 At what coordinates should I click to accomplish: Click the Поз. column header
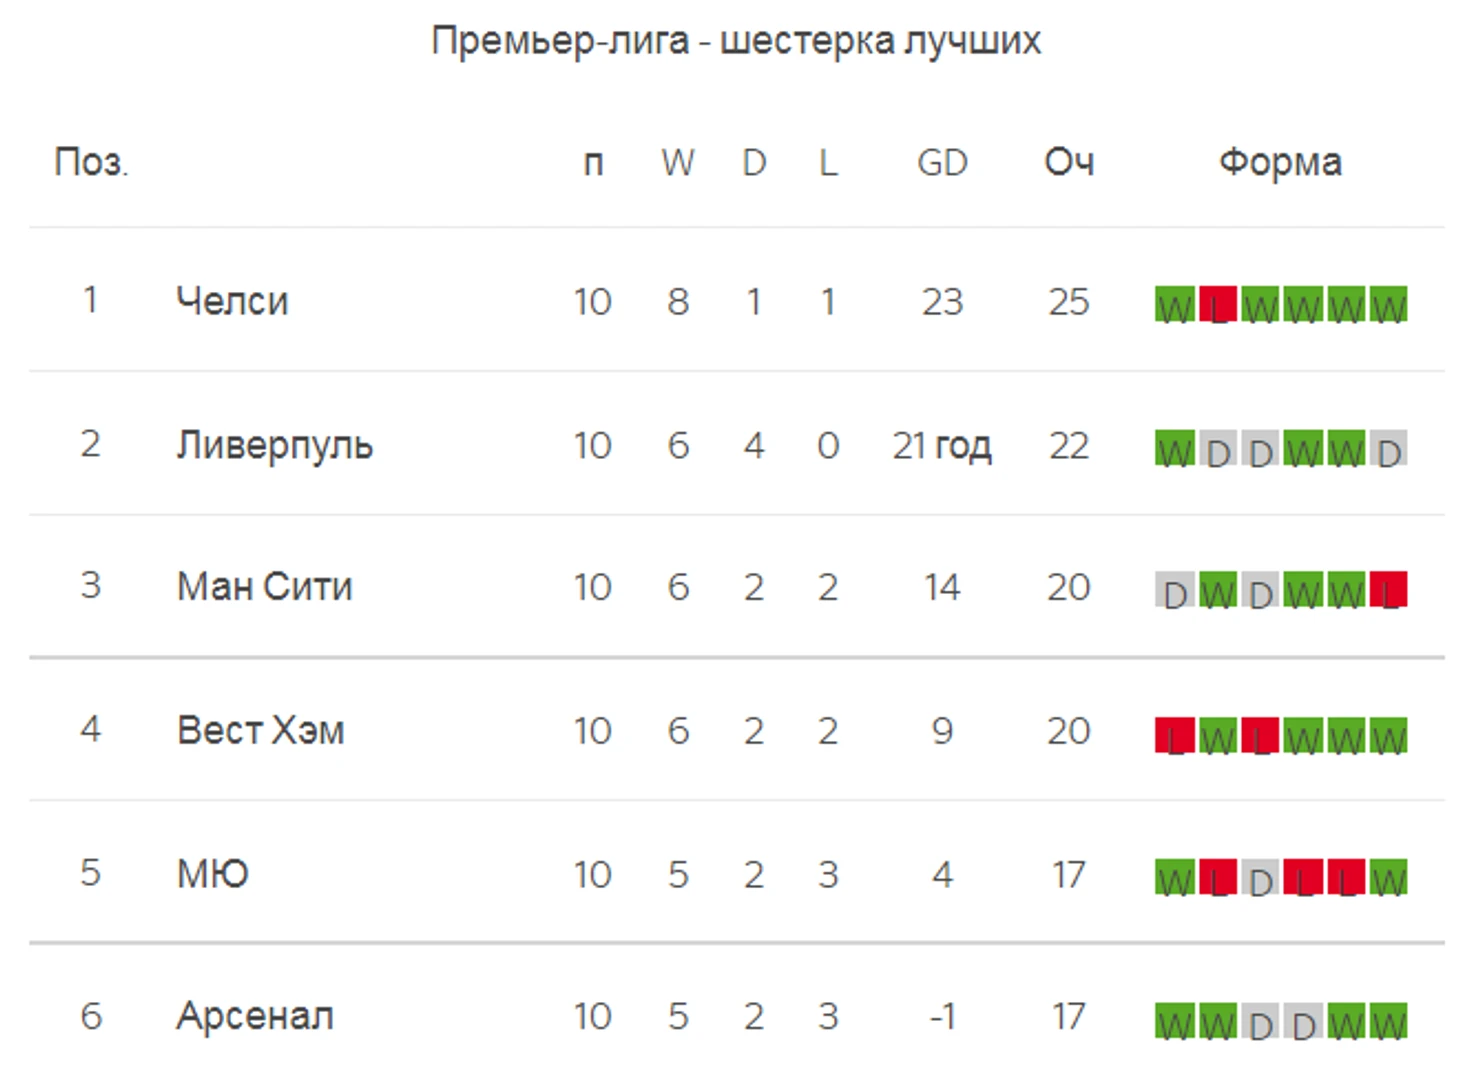point(92,162)
